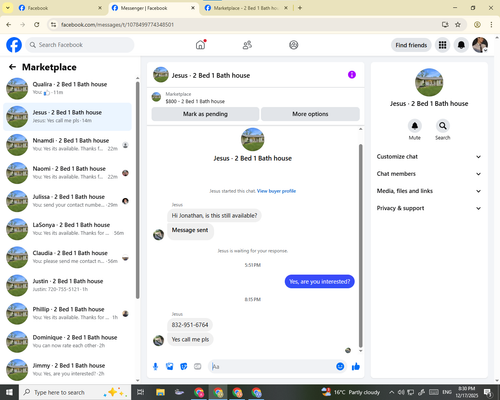Image resolution: width=500 pixels, height=400 pixels.
Task: Open the Dominique conversation
Action: click(67, 341)
